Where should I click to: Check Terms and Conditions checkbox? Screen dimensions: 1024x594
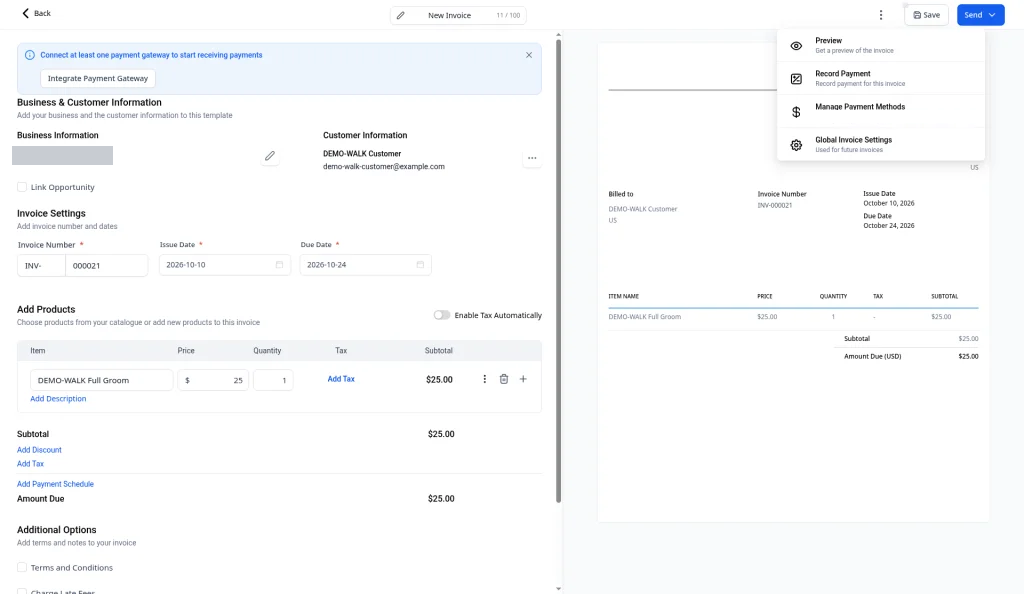click(22, 567)
